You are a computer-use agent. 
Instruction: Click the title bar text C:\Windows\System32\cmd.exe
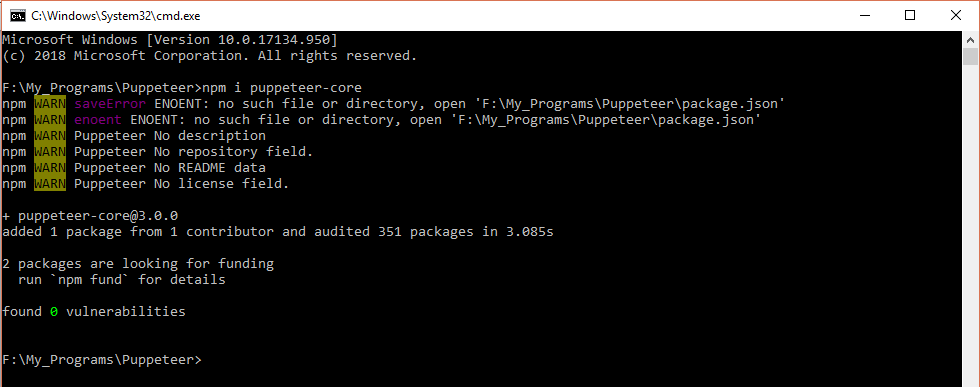coord(116,16)
